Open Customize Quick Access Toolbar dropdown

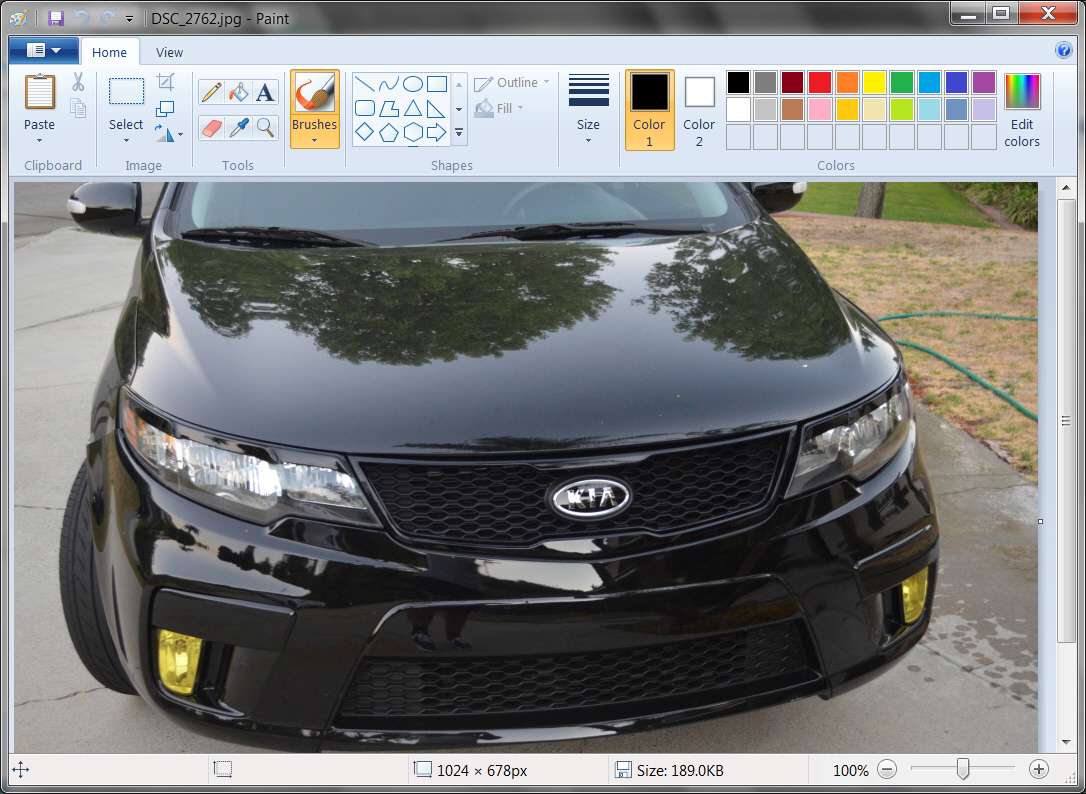point(129,19)
